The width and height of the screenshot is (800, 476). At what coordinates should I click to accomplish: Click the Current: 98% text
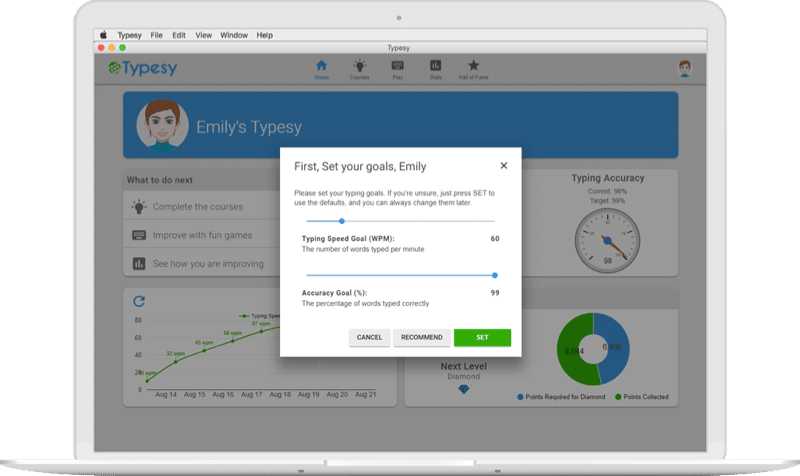click(607, 191)
